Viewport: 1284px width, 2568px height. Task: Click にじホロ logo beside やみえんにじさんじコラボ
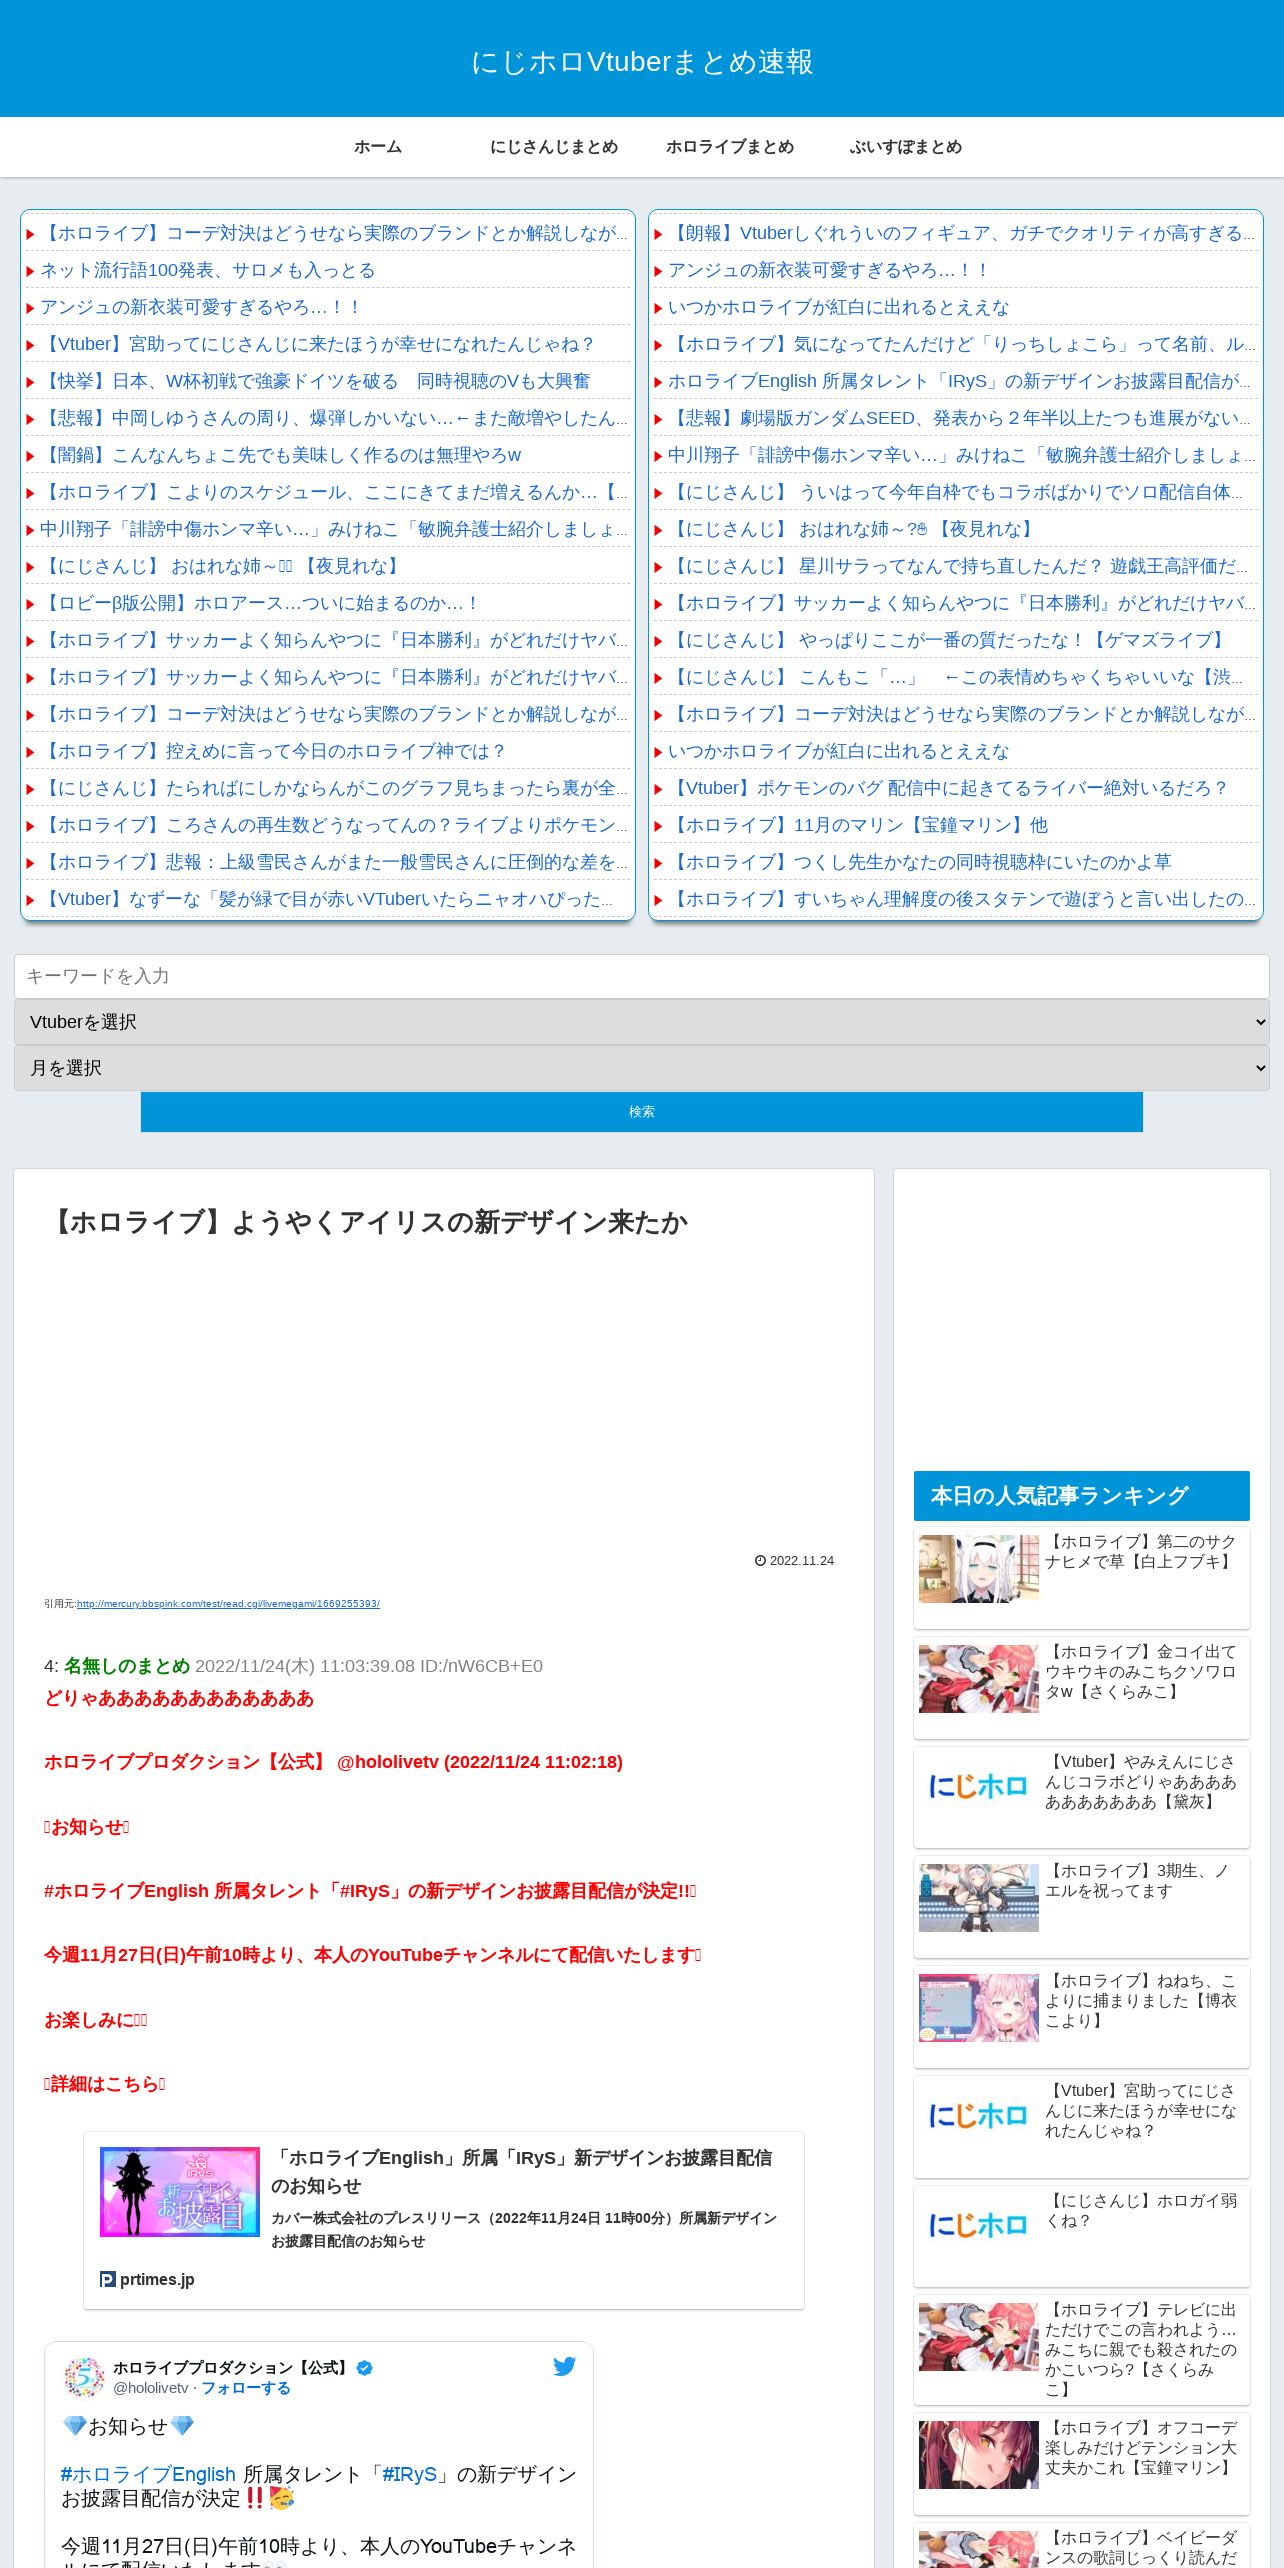coord(979,1787)
